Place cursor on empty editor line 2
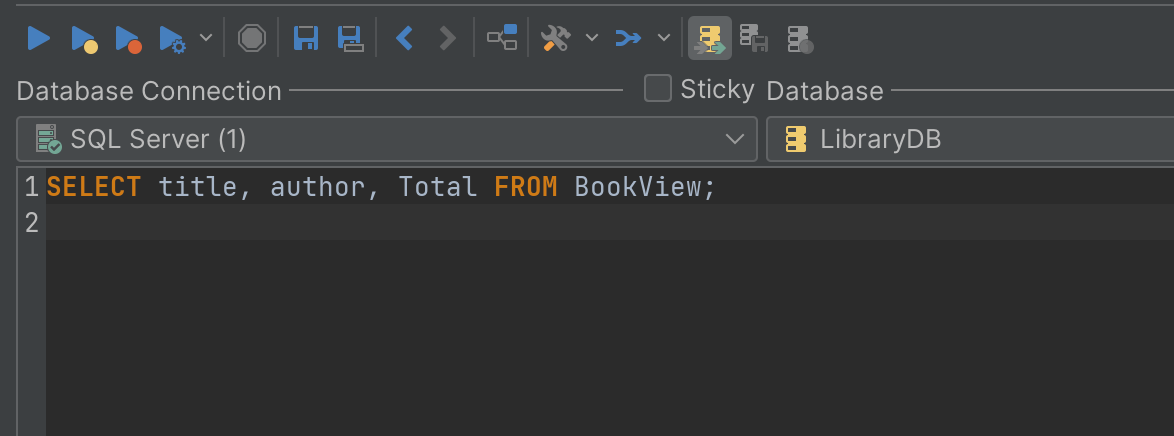 click(x=609, y=222)
